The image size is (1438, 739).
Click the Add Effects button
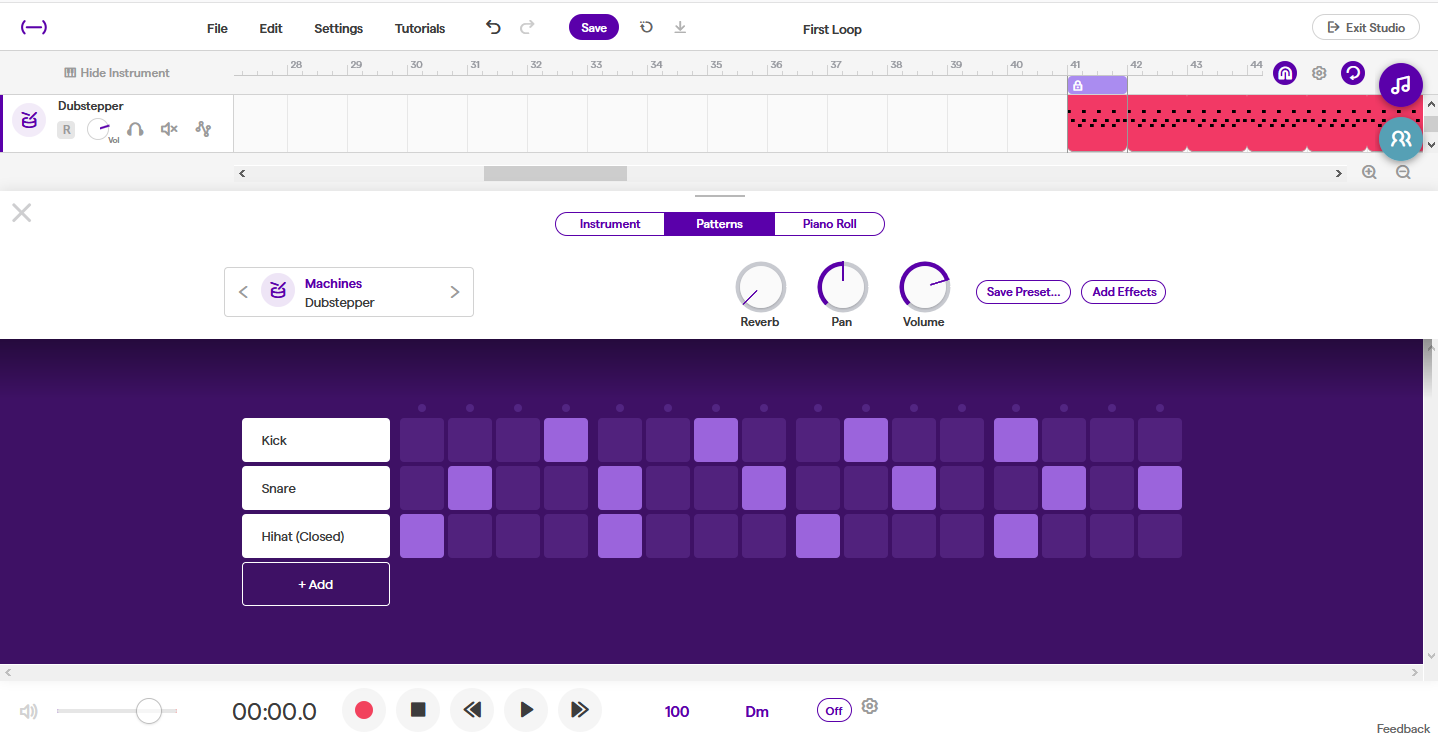(1123, 292)
